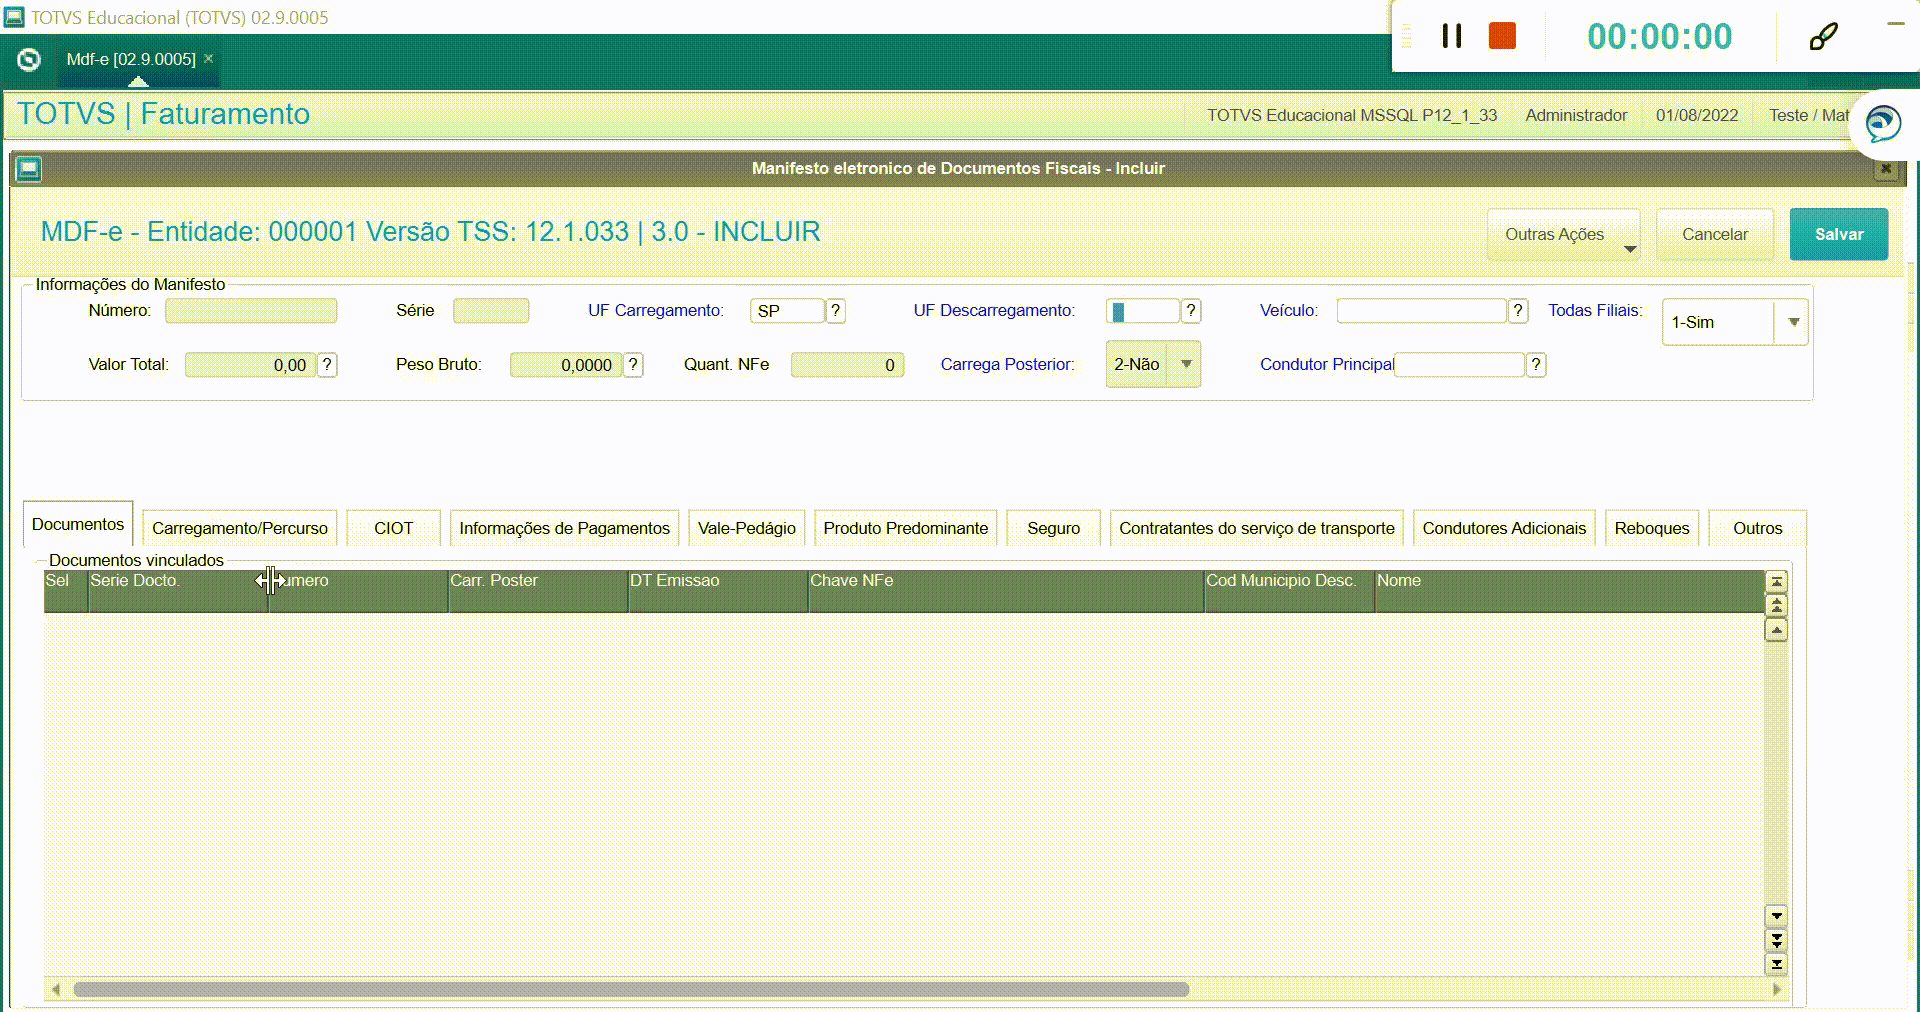Click the Cod Municipio Desc. column header
Viewport: 1920px width, 1012px height.
tap(1289, 591)
